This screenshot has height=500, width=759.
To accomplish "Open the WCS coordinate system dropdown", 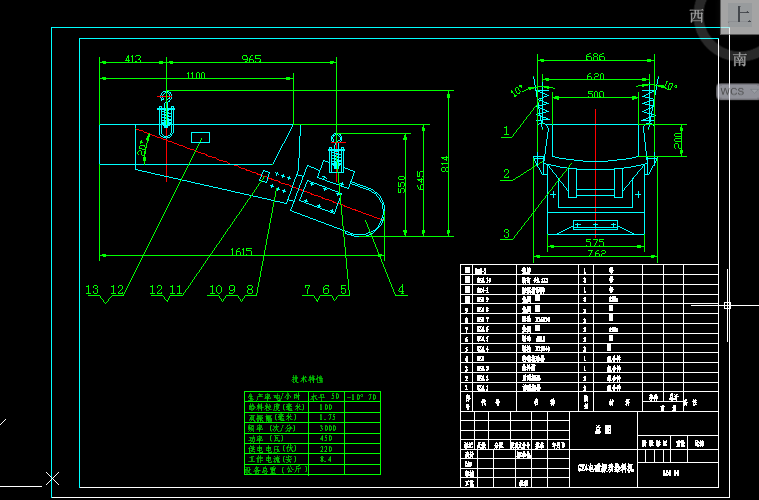I will coord(737,91).
